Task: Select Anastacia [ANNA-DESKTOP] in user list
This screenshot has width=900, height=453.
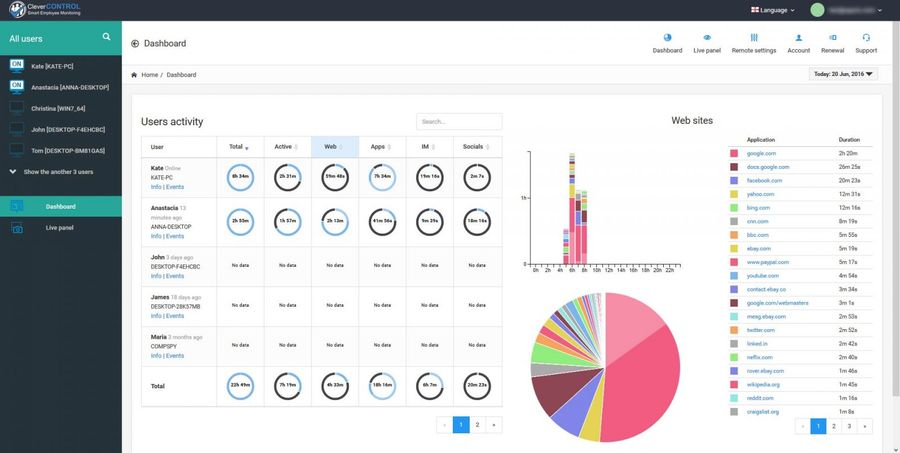Action: click(x=69, y=87)
